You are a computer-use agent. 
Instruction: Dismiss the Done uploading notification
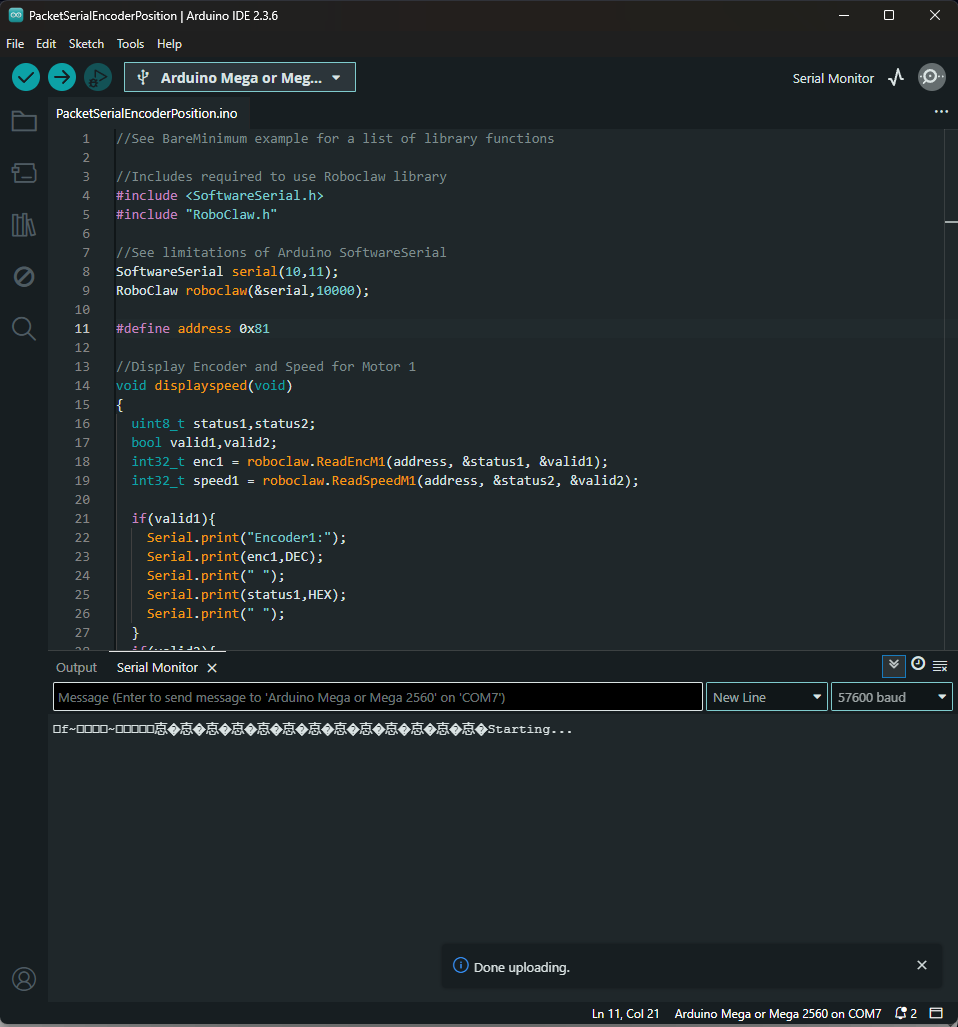[x=921, y=965]
